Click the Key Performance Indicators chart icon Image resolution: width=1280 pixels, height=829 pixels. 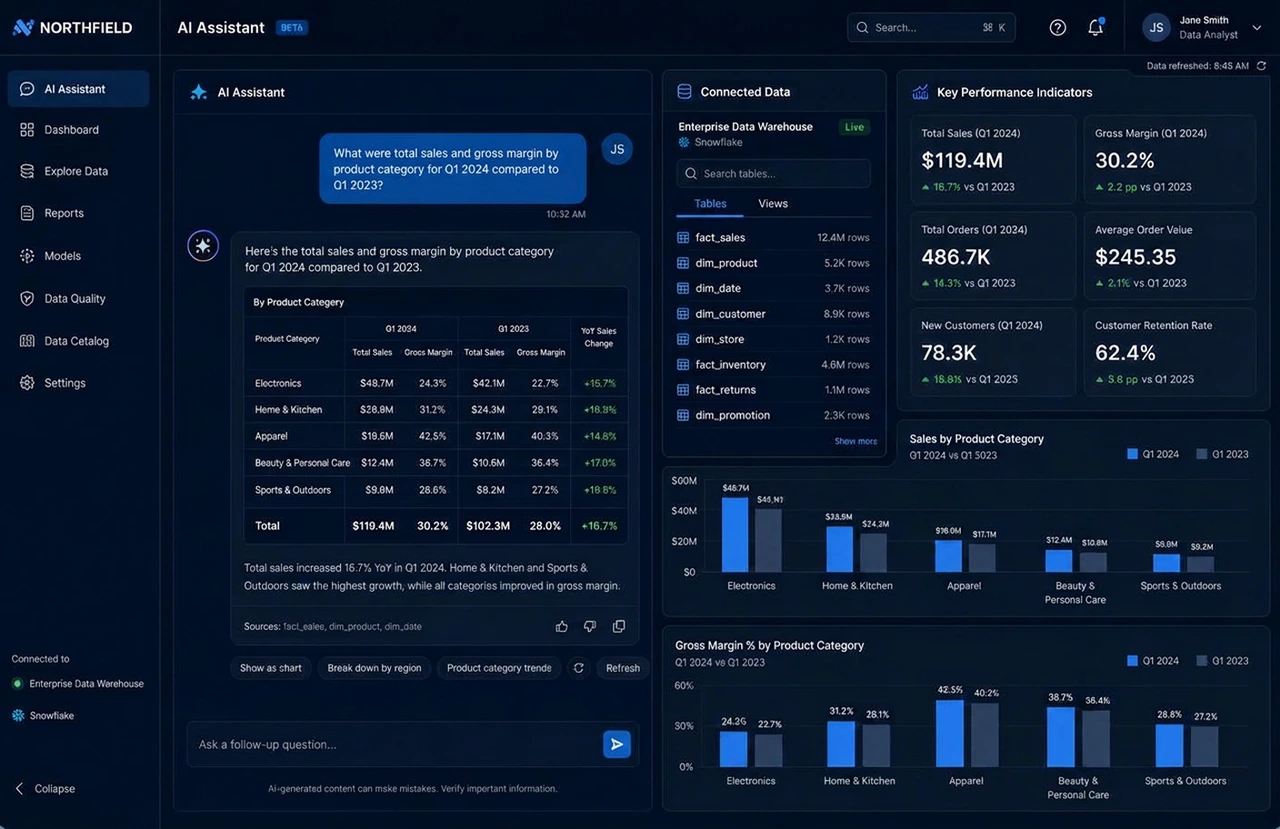(920, 92)
